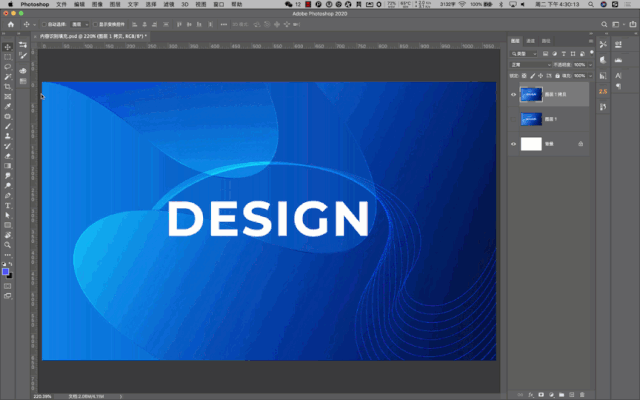Select the Crop tool
Viewport: 640px width, 400px height.
tap(7, 86)
